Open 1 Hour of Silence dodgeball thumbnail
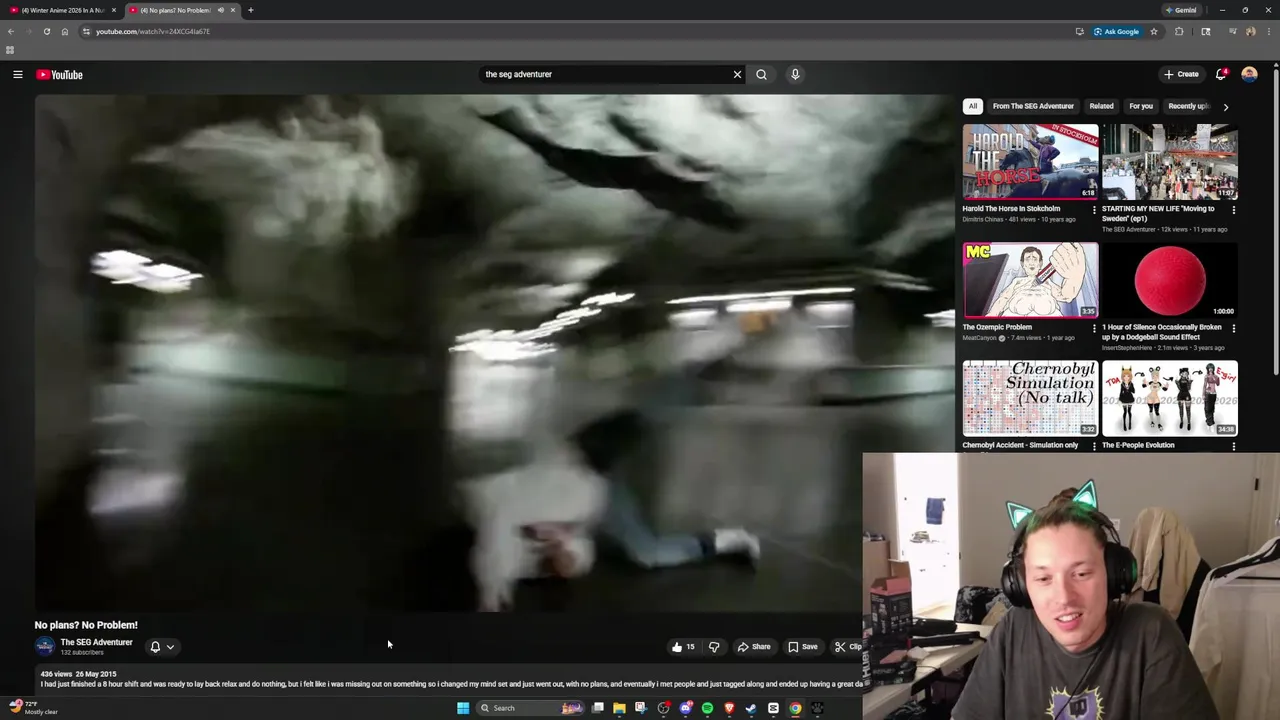 click(x=1169, y=280)
